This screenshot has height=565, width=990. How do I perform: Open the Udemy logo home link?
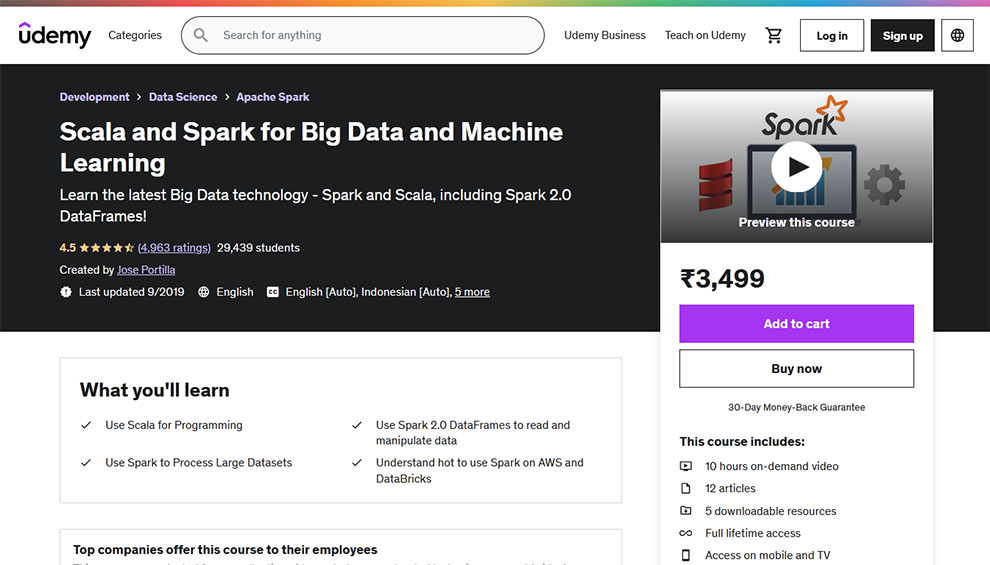point(55,35)
